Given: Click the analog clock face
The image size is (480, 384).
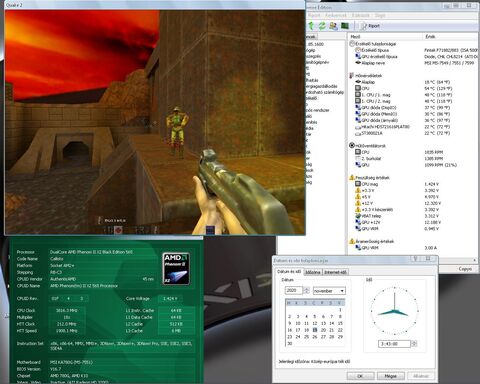Looking at the screenshot, I should [395, 311].
